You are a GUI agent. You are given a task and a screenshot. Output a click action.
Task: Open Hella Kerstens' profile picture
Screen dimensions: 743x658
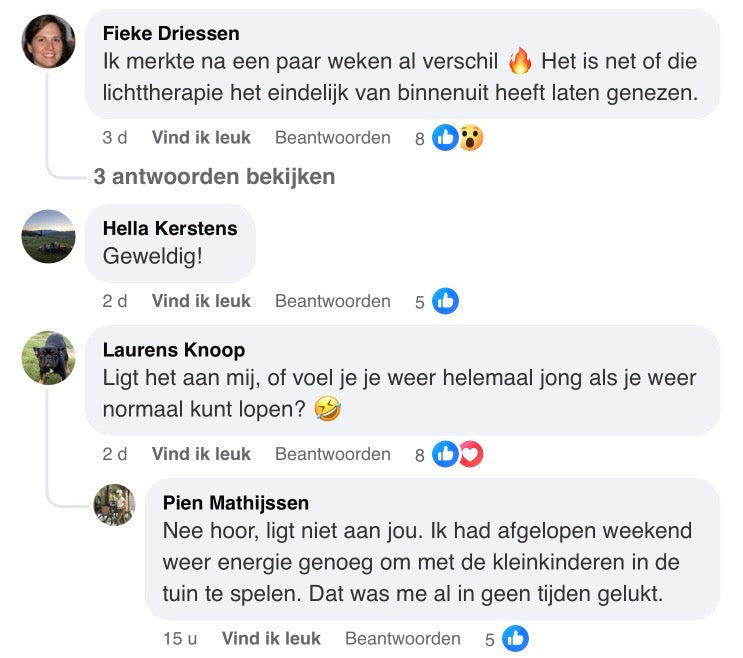click(x=48, y=236)
